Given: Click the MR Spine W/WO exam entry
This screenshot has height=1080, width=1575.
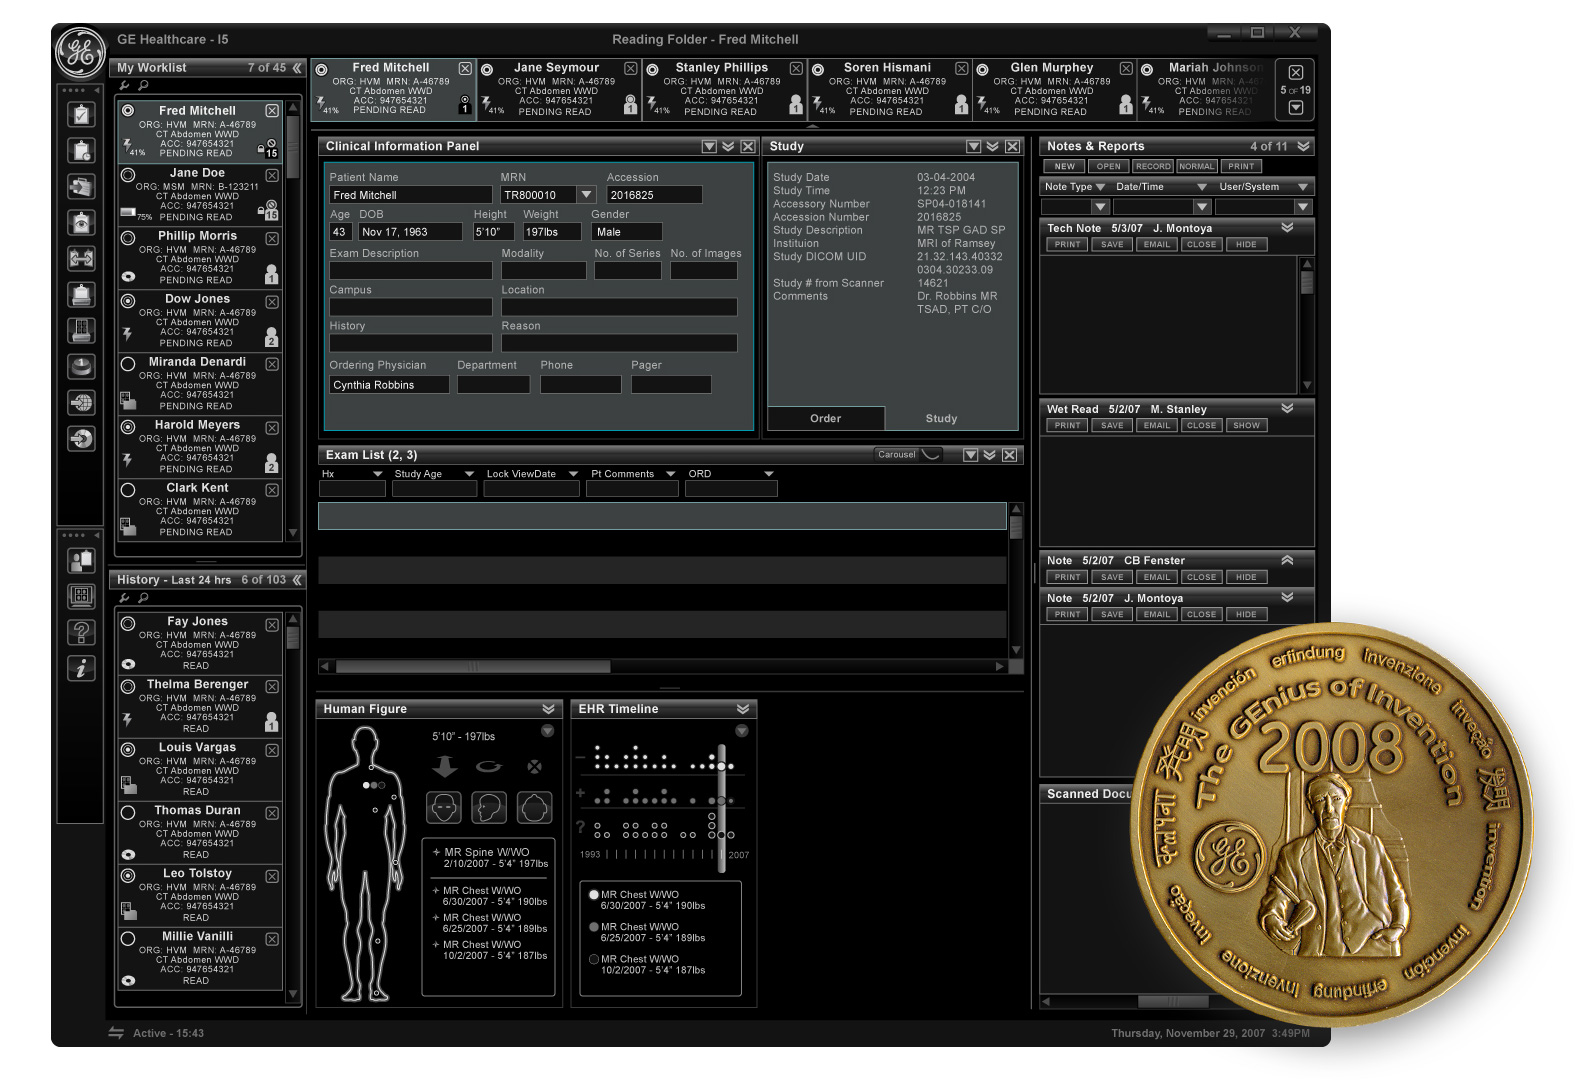Looking at the screenshot, I should coord(489,858).
